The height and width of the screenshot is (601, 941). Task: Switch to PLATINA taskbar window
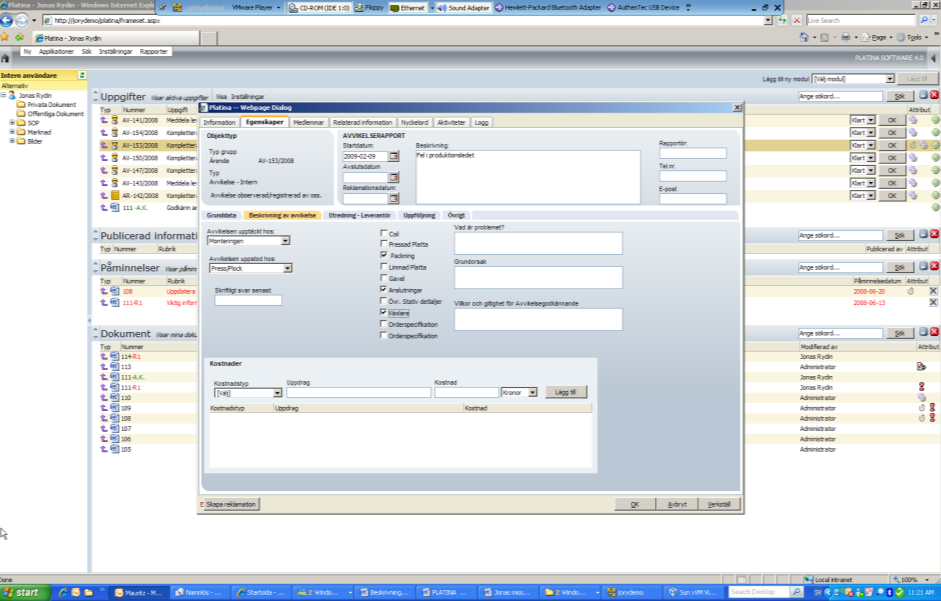443,593
